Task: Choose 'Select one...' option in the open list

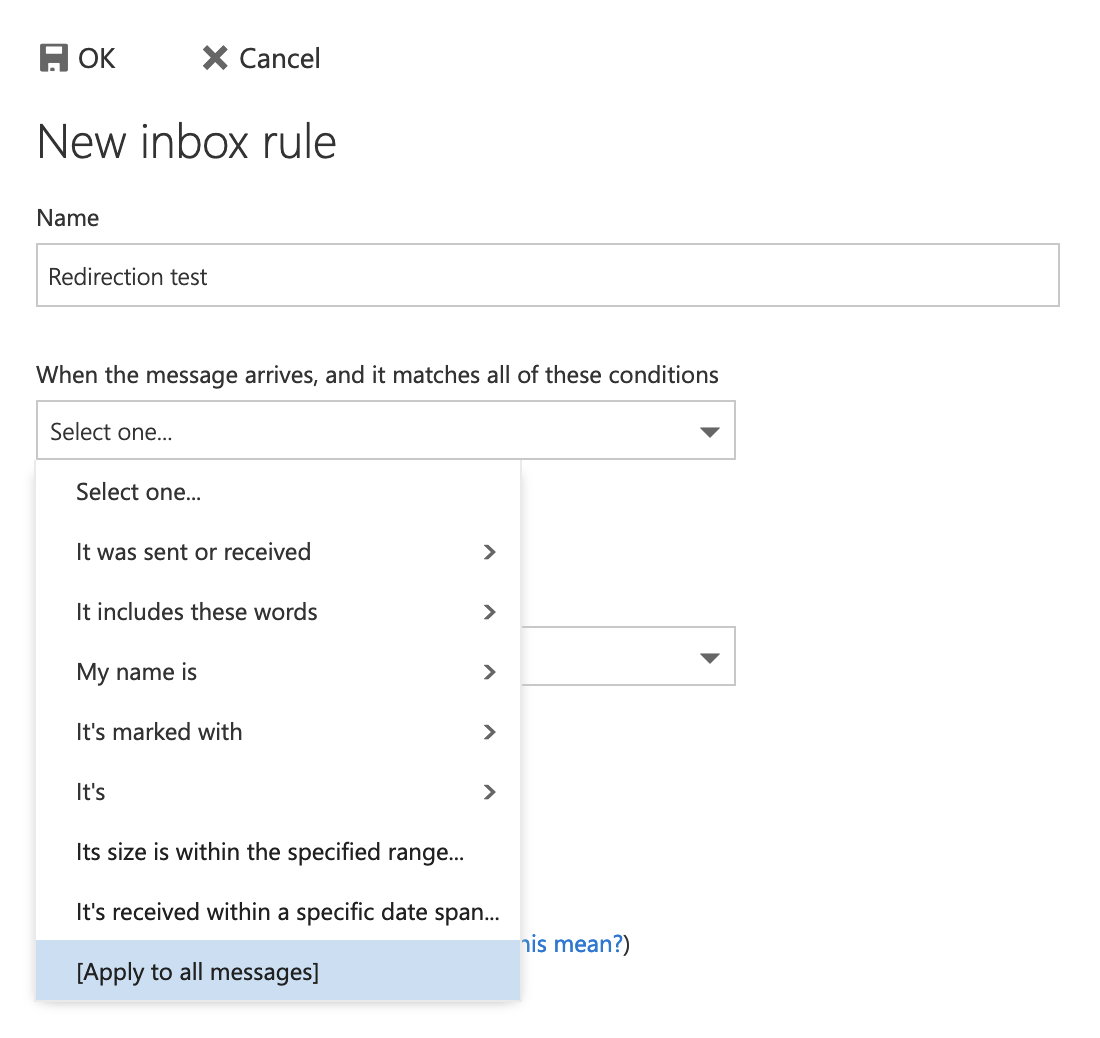Action: pos(139,492)
